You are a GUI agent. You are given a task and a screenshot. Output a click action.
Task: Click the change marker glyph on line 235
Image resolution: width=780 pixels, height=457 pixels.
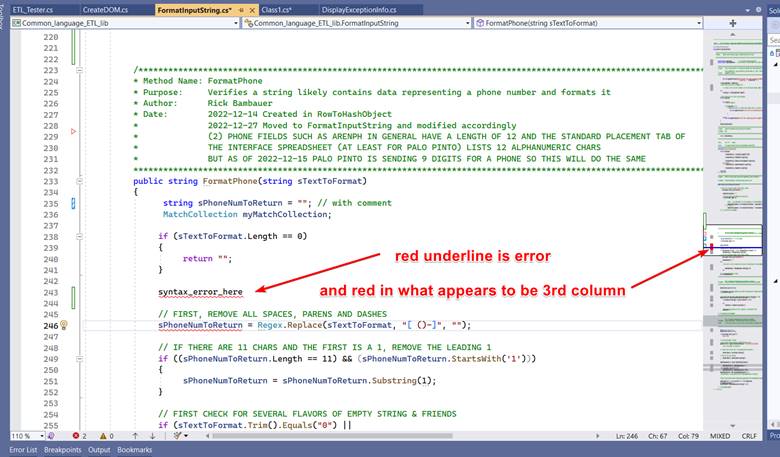73,203
